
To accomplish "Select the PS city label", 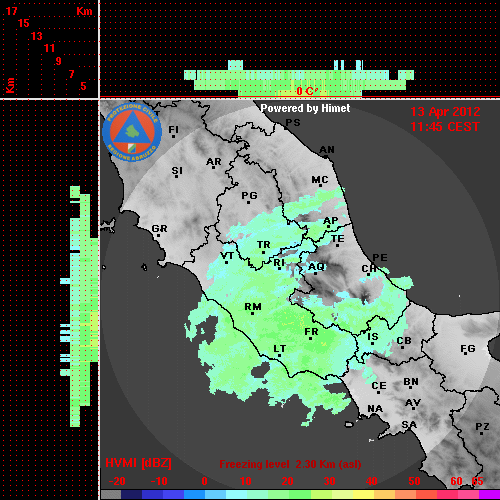I will 293,123.
